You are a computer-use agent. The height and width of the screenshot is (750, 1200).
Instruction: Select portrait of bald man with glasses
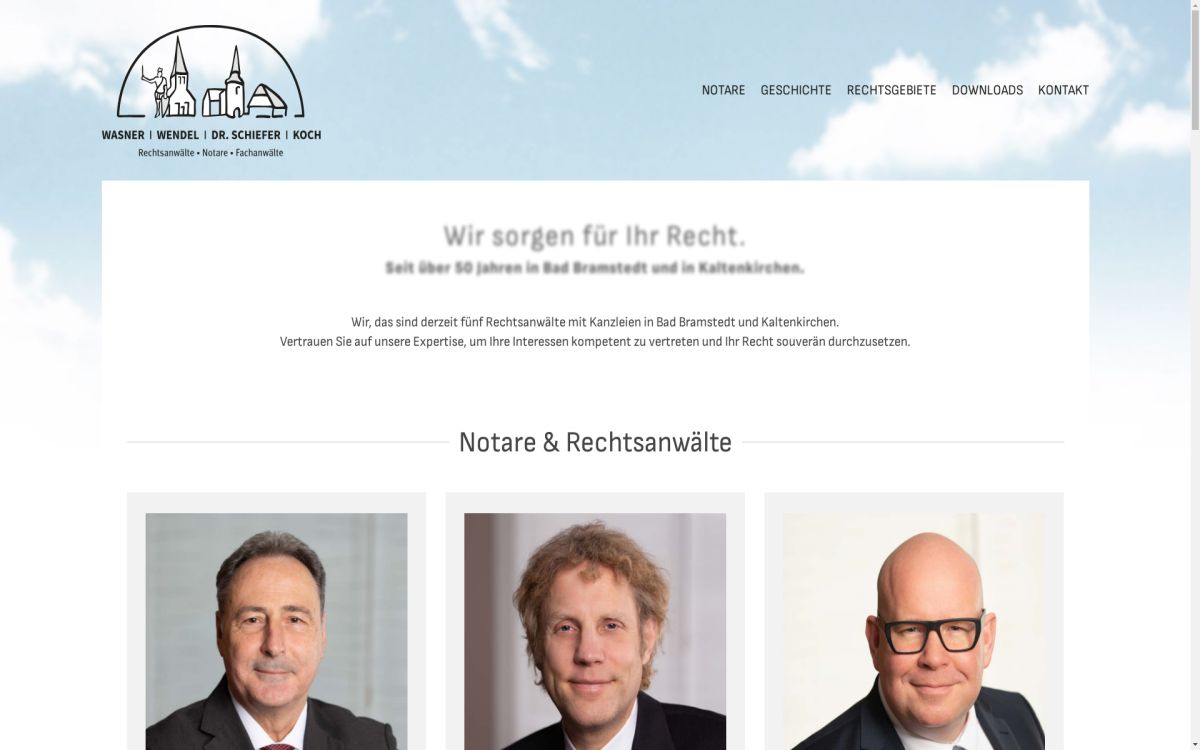click(914, 631)
